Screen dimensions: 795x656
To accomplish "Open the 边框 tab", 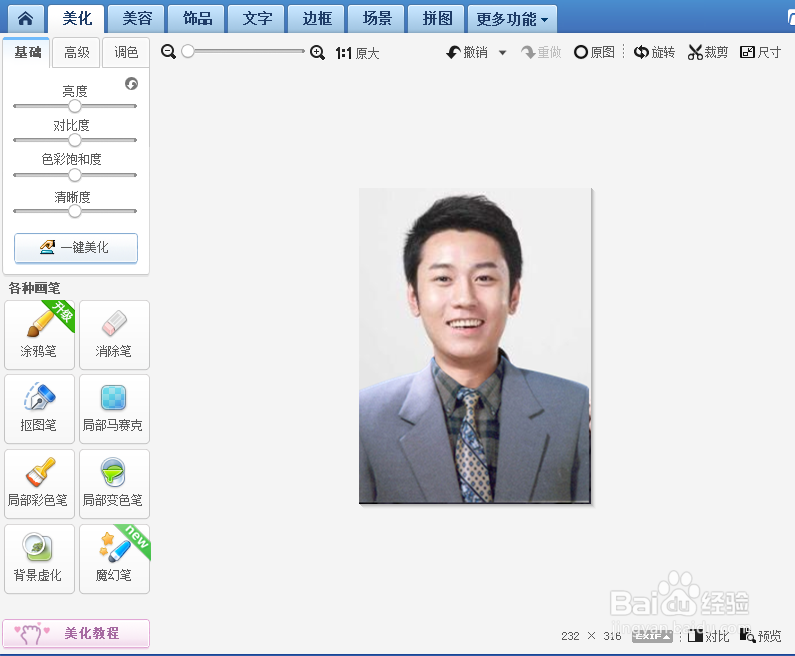I will 316,19.
